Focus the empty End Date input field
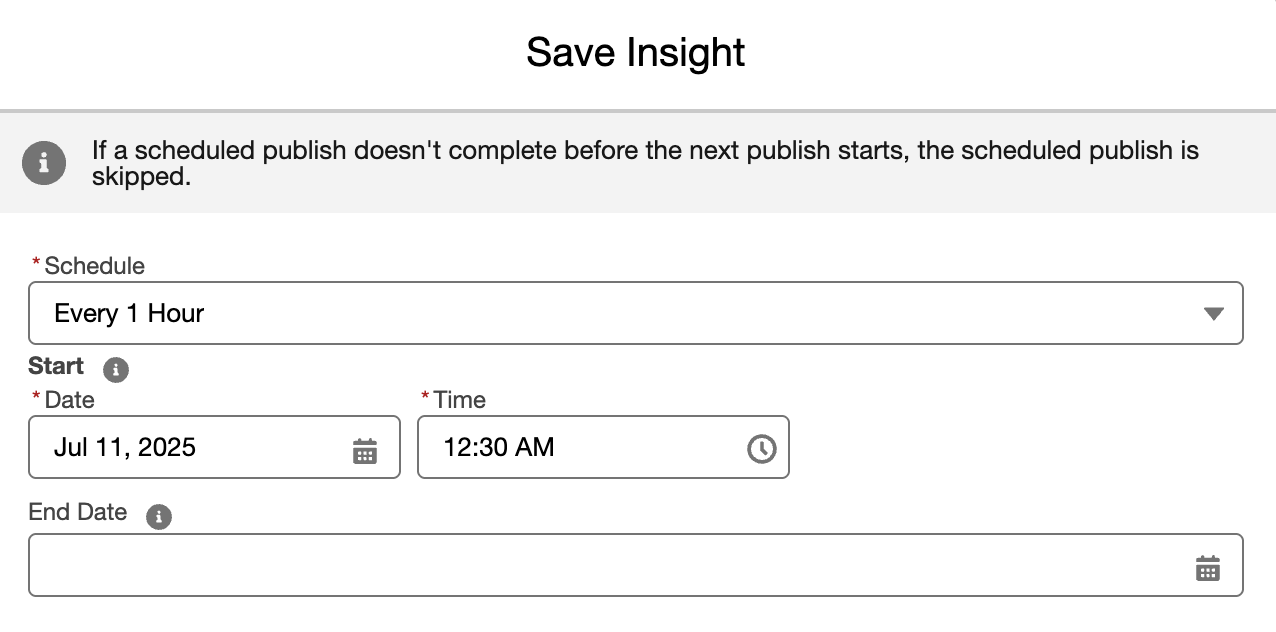Screen dimensions: 1276x632 [x=600, y=566]
